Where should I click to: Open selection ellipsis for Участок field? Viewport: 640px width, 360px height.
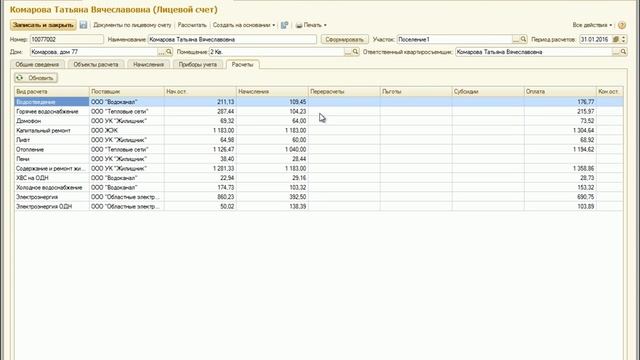516,39
